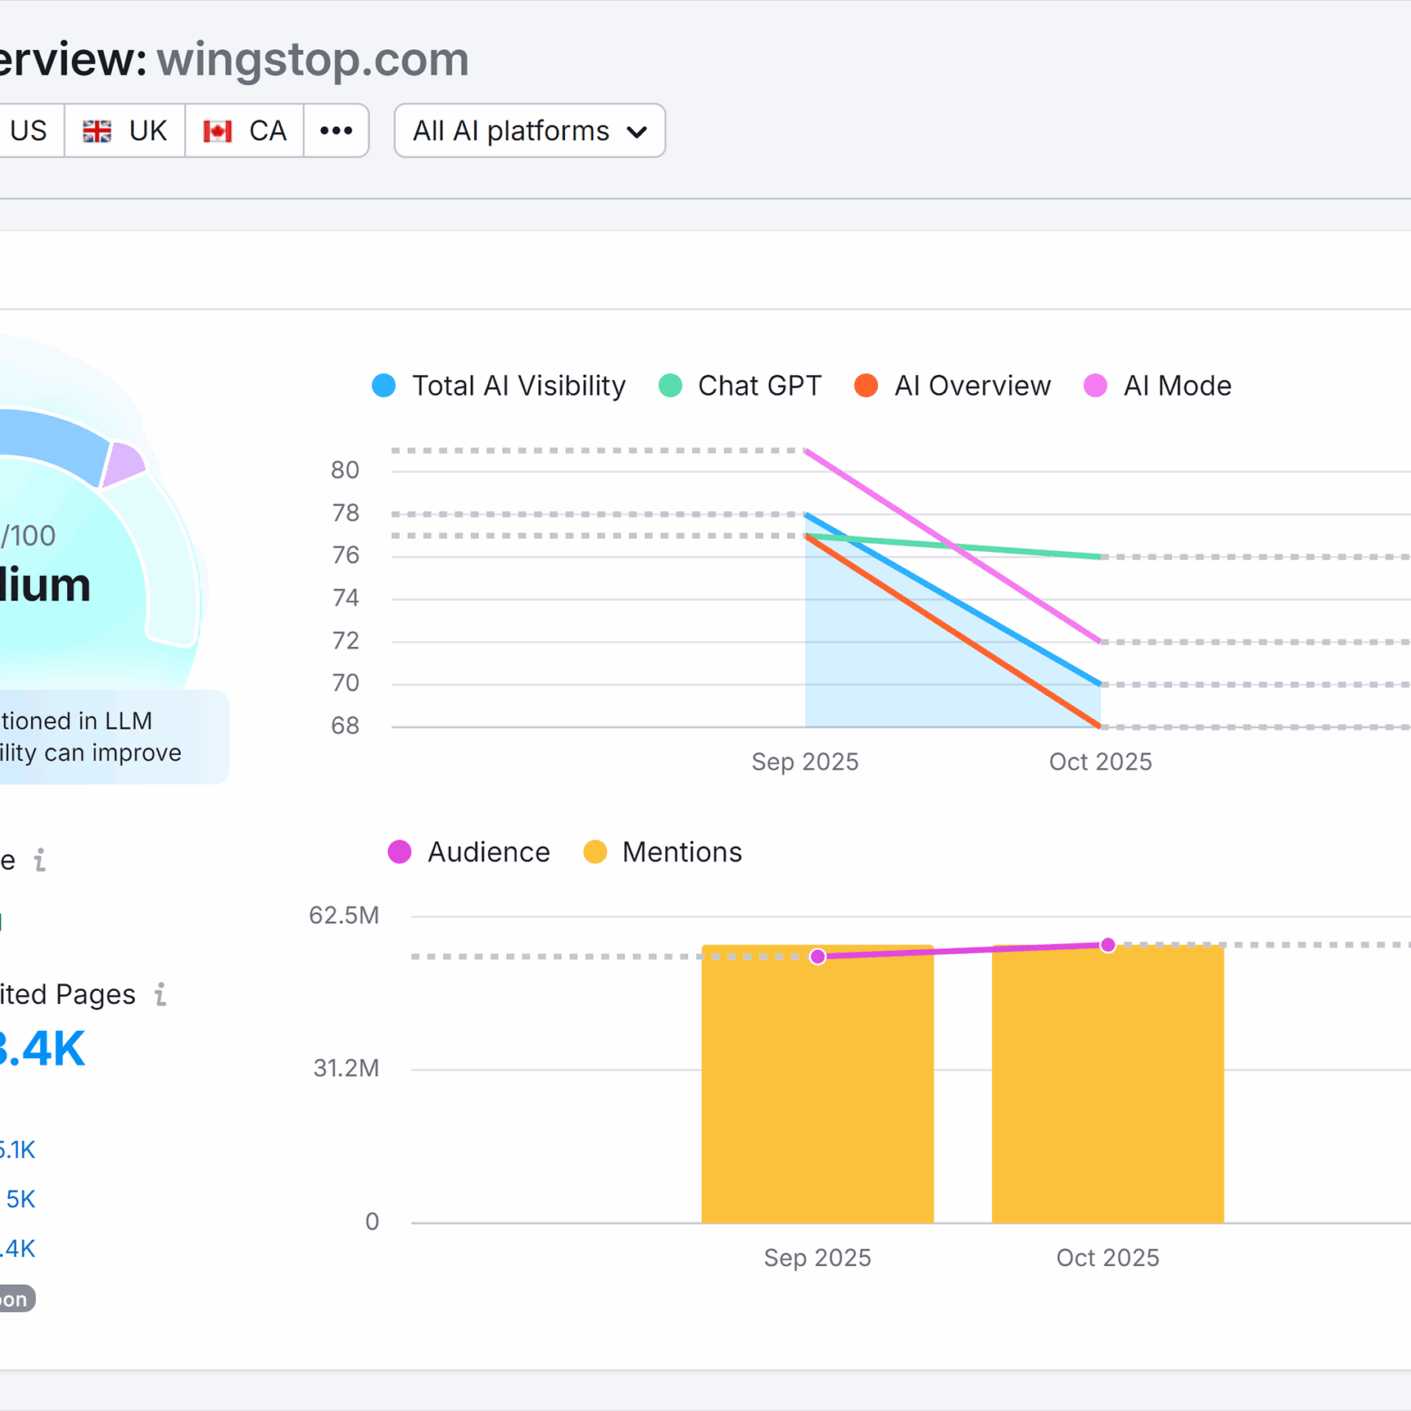Toggle the AI Mode legend series
Image resolution: width=1411 pixels, height=1411 pixels.
click(1158, 386)
